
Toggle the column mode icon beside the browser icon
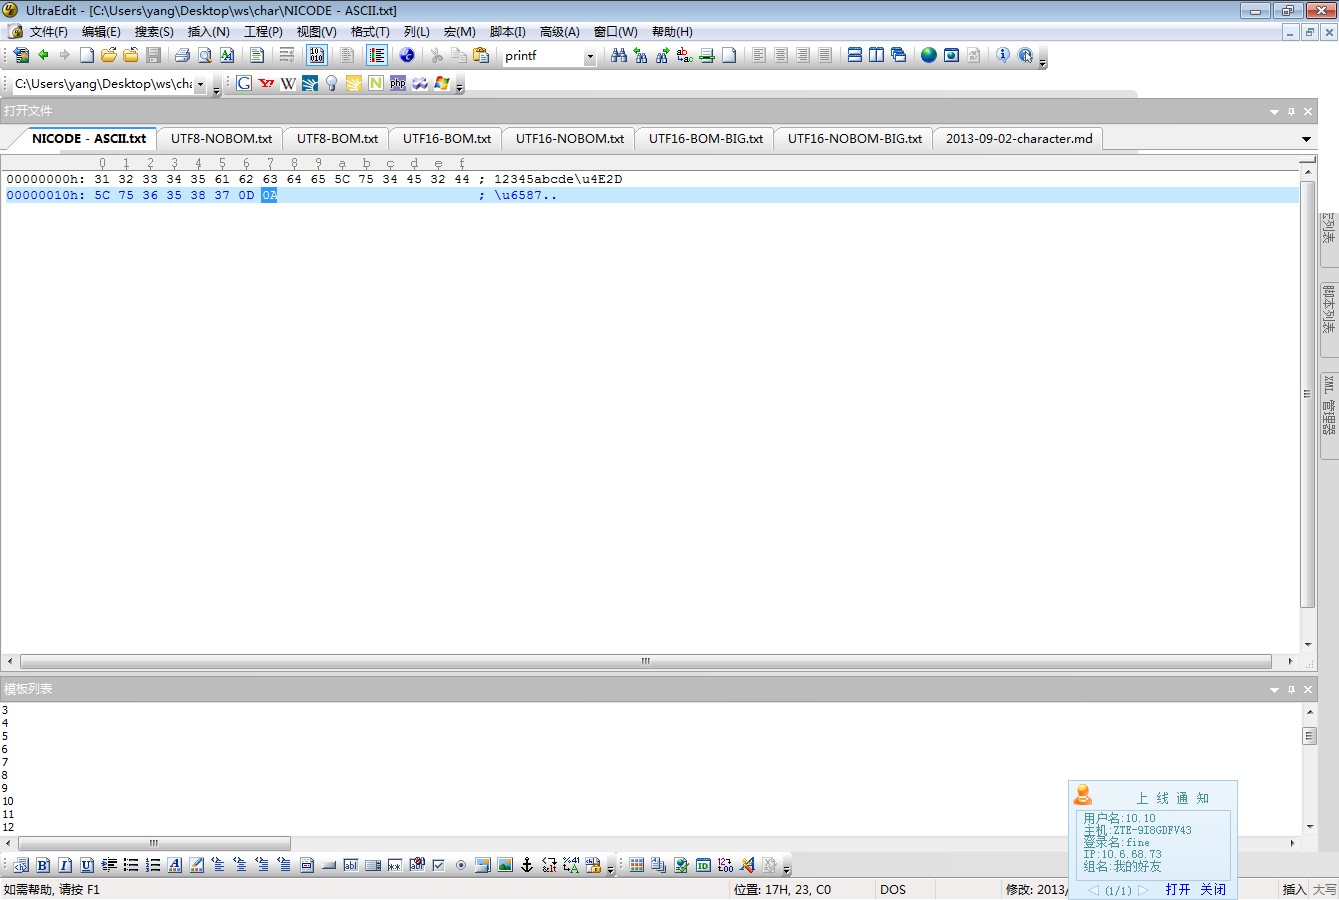(377, 55)
